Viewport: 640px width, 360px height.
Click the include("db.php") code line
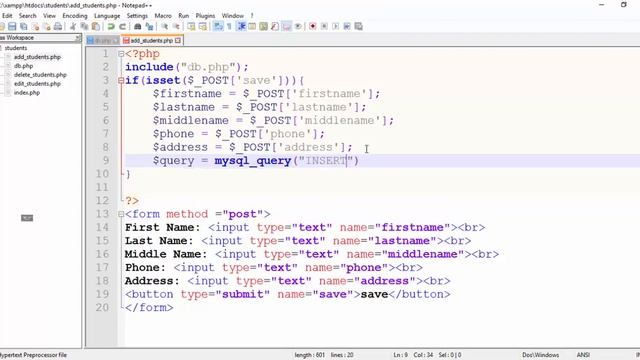coord(187,67)
